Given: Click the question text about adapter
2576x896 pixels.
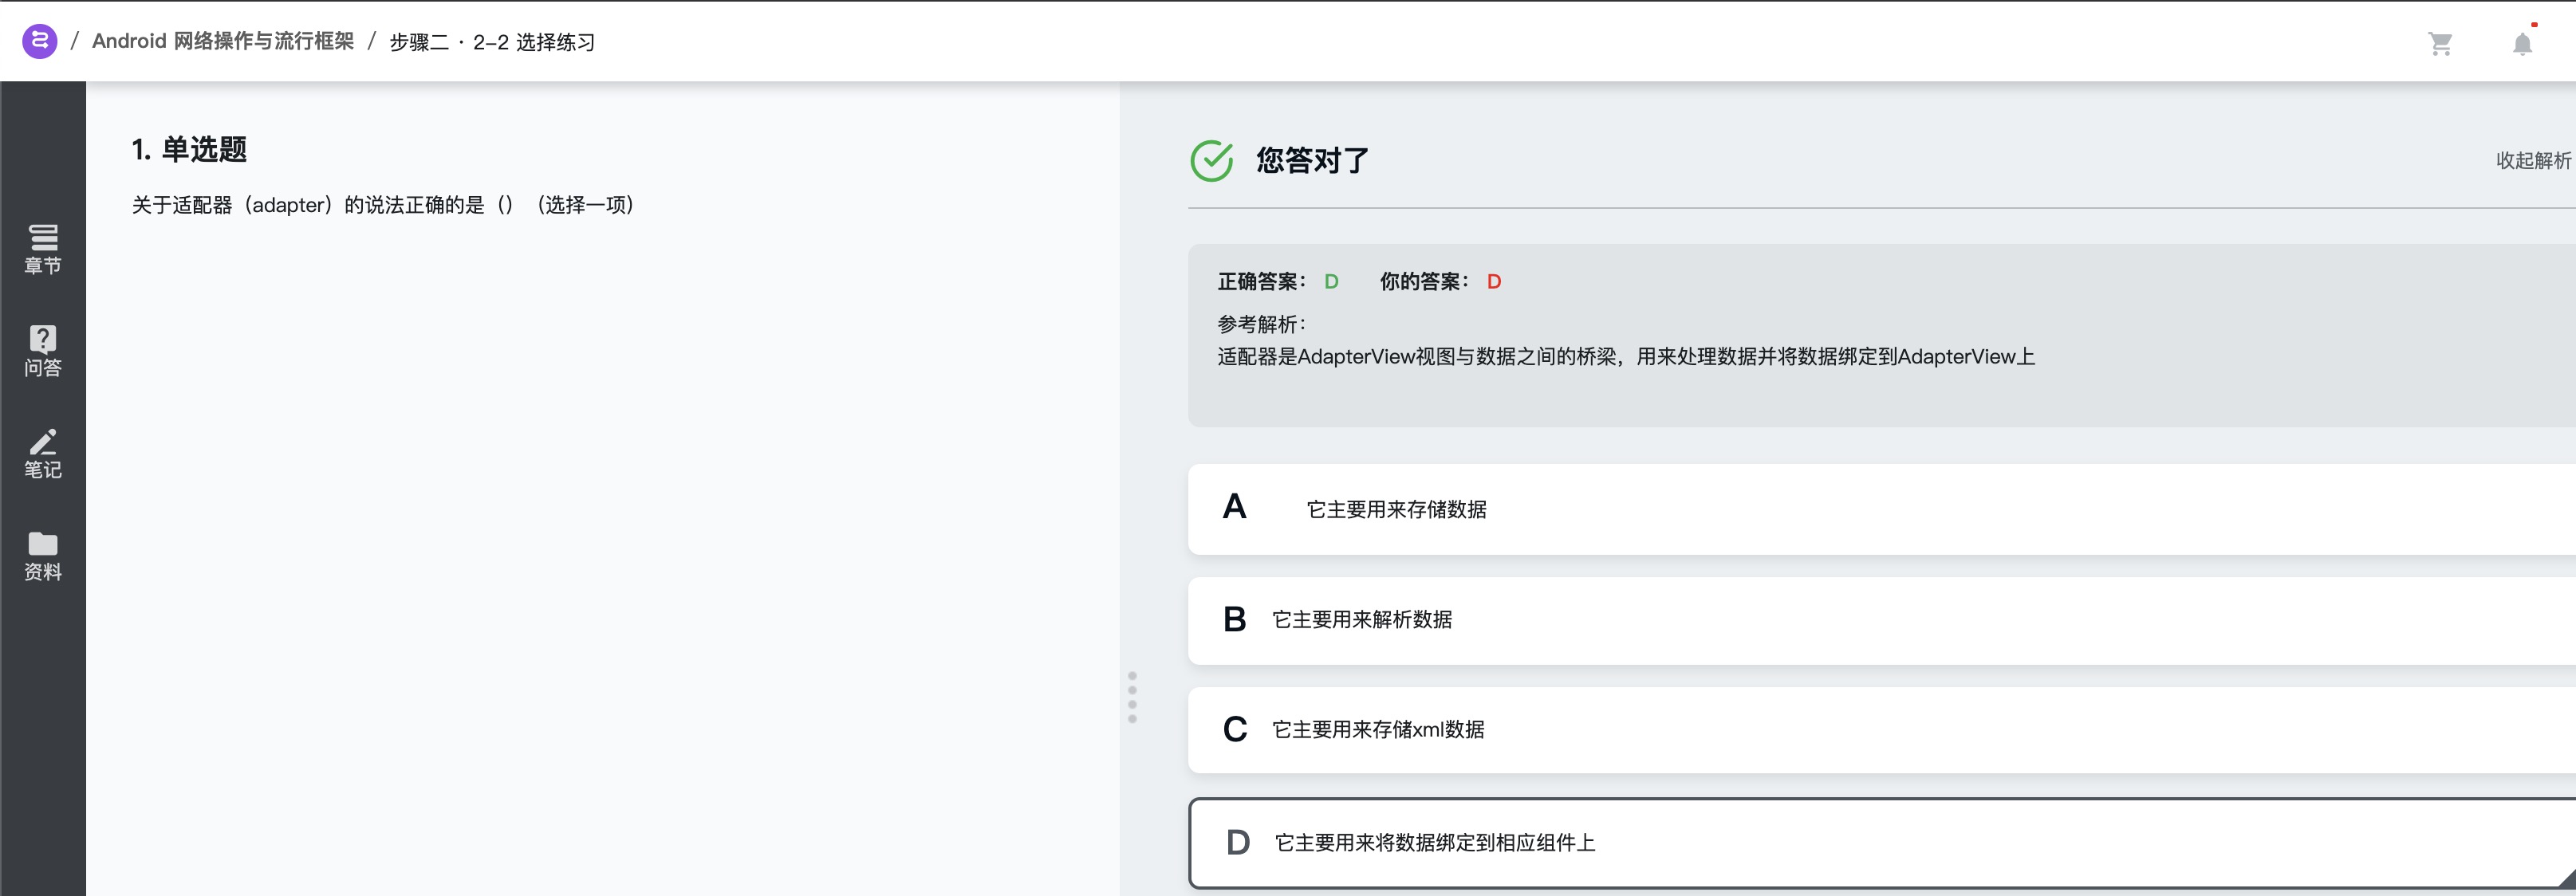Looking at the screenshot, I should (383, 205).
